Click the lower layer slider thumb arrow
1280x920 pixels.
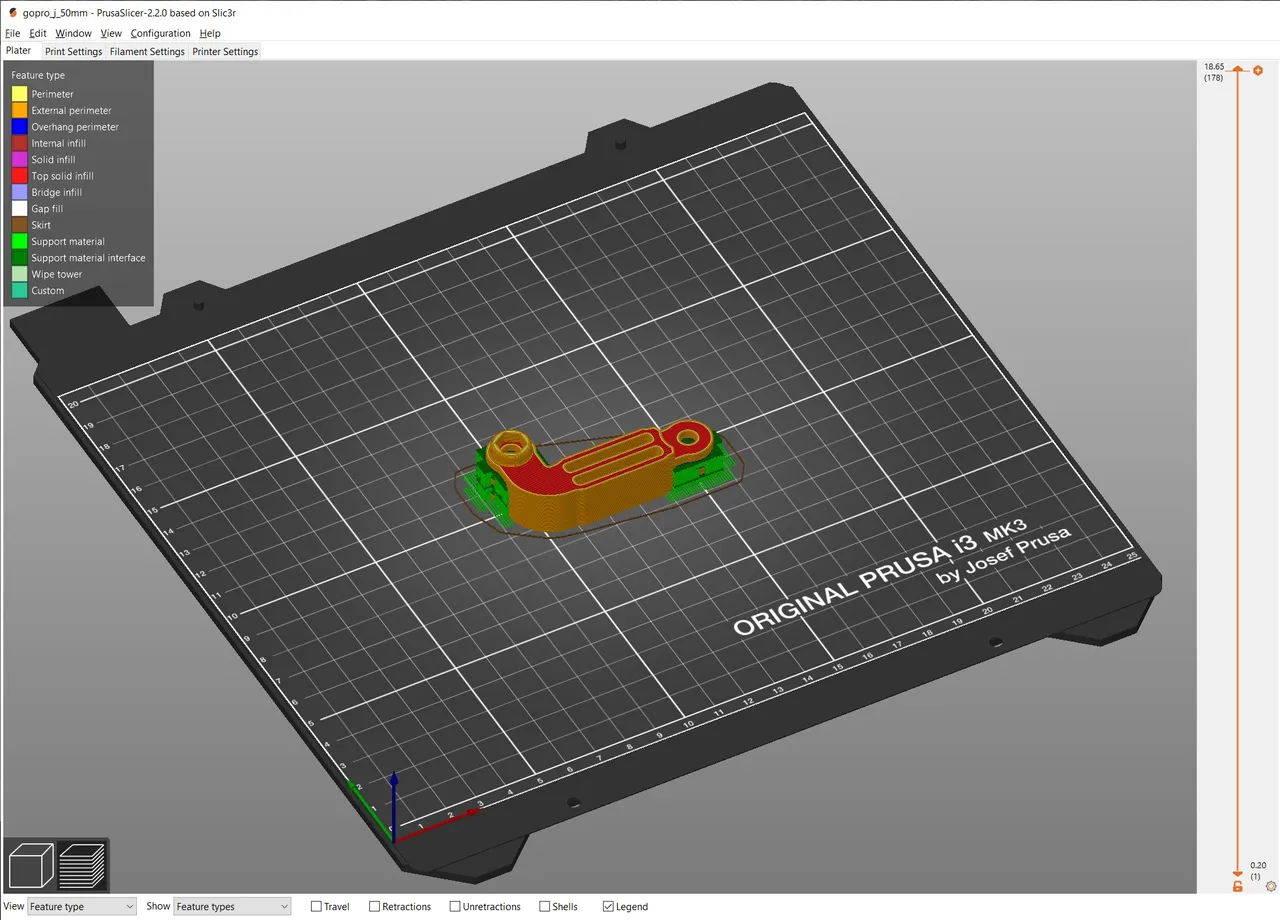click(x=1237, y=873)
